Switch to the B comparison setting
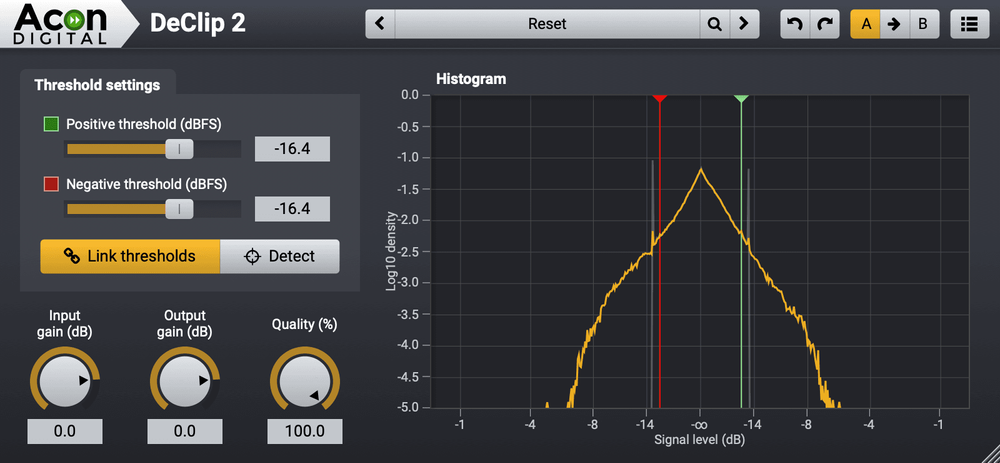The width and height of the screenshot is (1000, 463). 922,24
